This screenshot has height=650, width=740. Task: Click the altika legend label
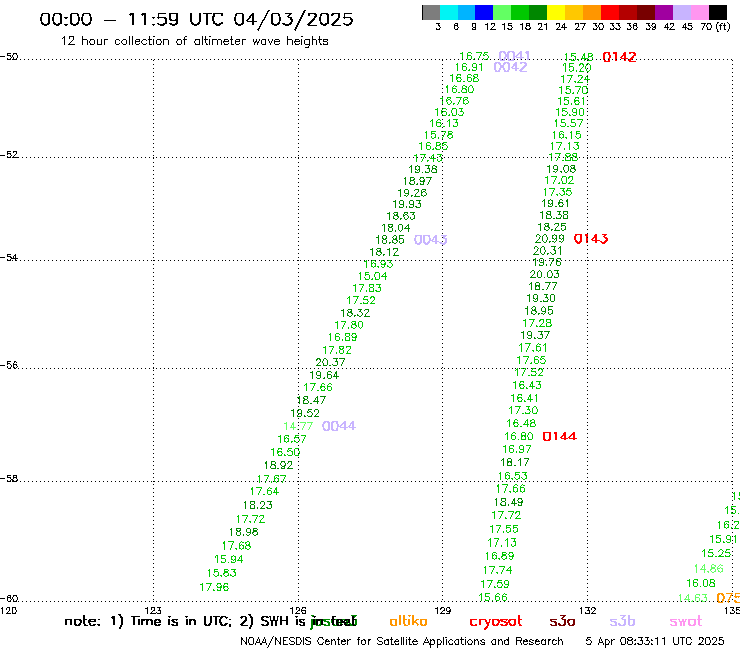tap(408, 621)
